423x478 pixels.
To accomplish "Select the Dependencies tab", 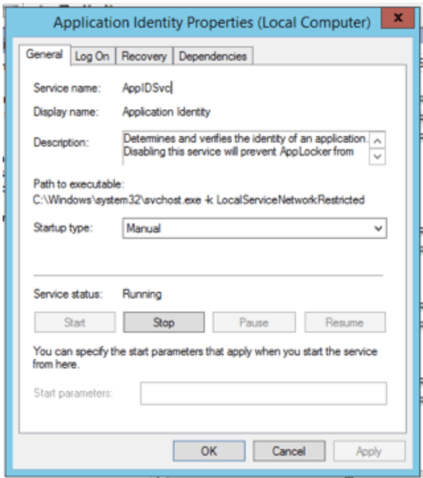I will click(x=213, y=56).
